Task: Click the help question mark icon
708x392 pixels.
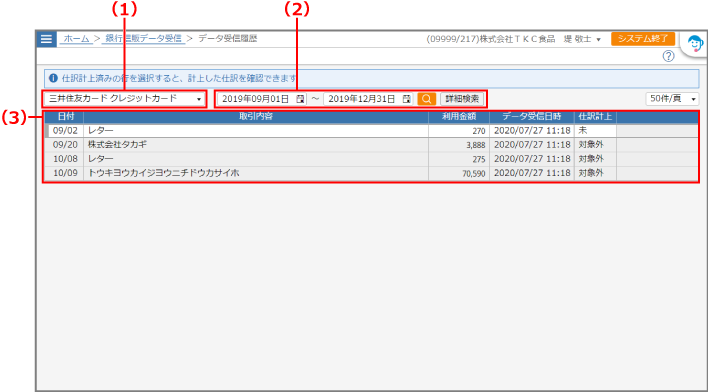Action: 668,56
